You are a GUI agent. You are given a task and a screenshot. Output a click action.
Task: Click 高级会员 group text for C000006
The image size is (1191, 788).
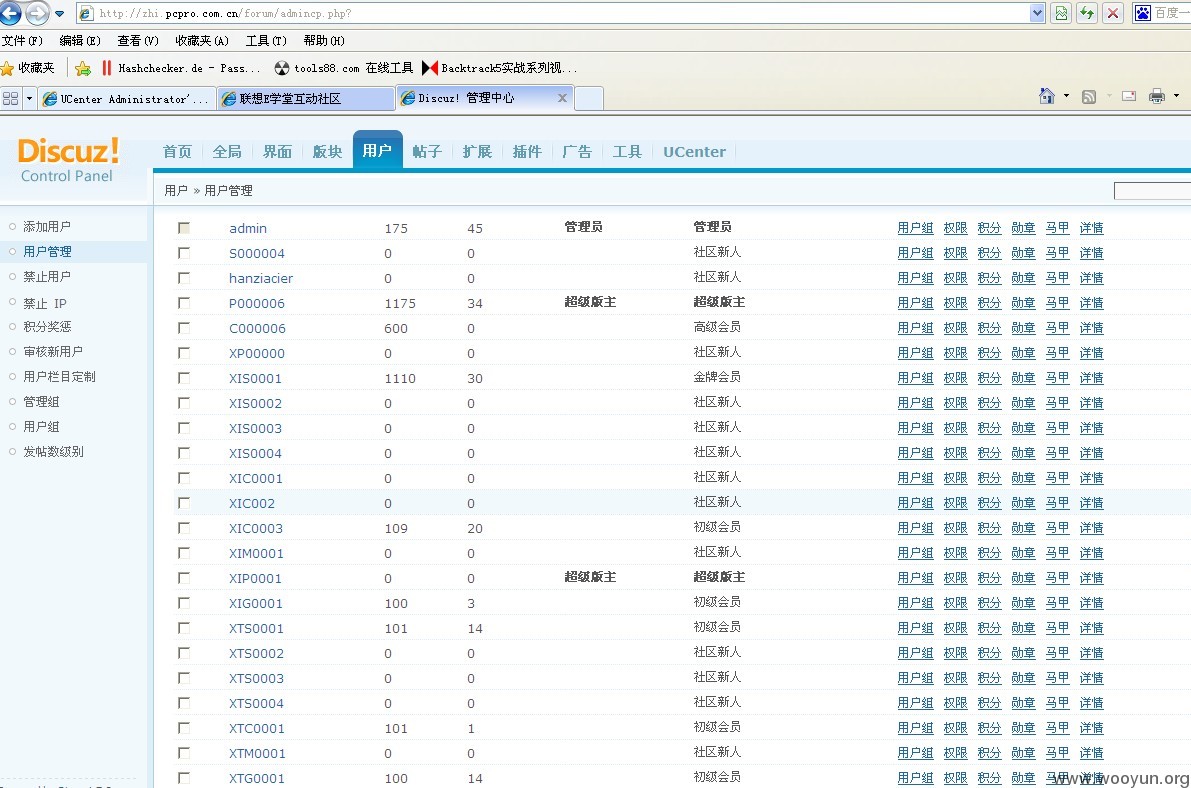[x=717, y=327]
